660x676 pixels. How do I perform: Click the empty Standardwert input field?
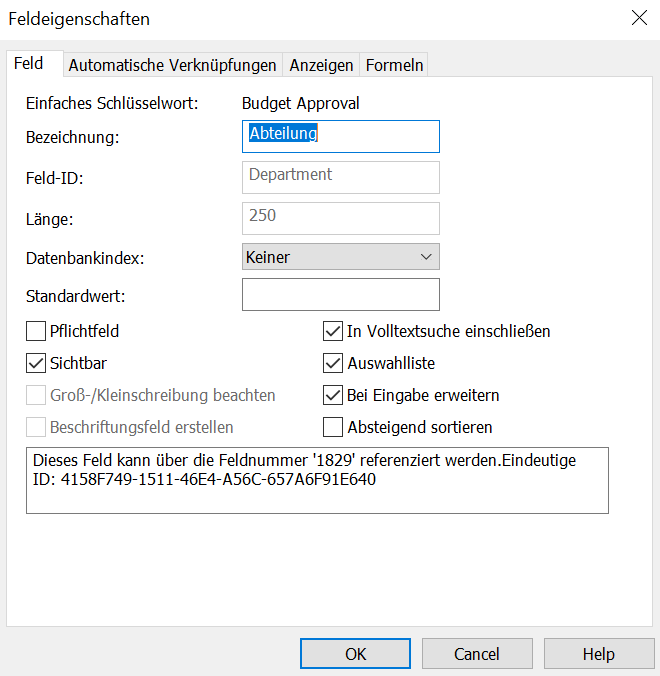pos(341,294)
